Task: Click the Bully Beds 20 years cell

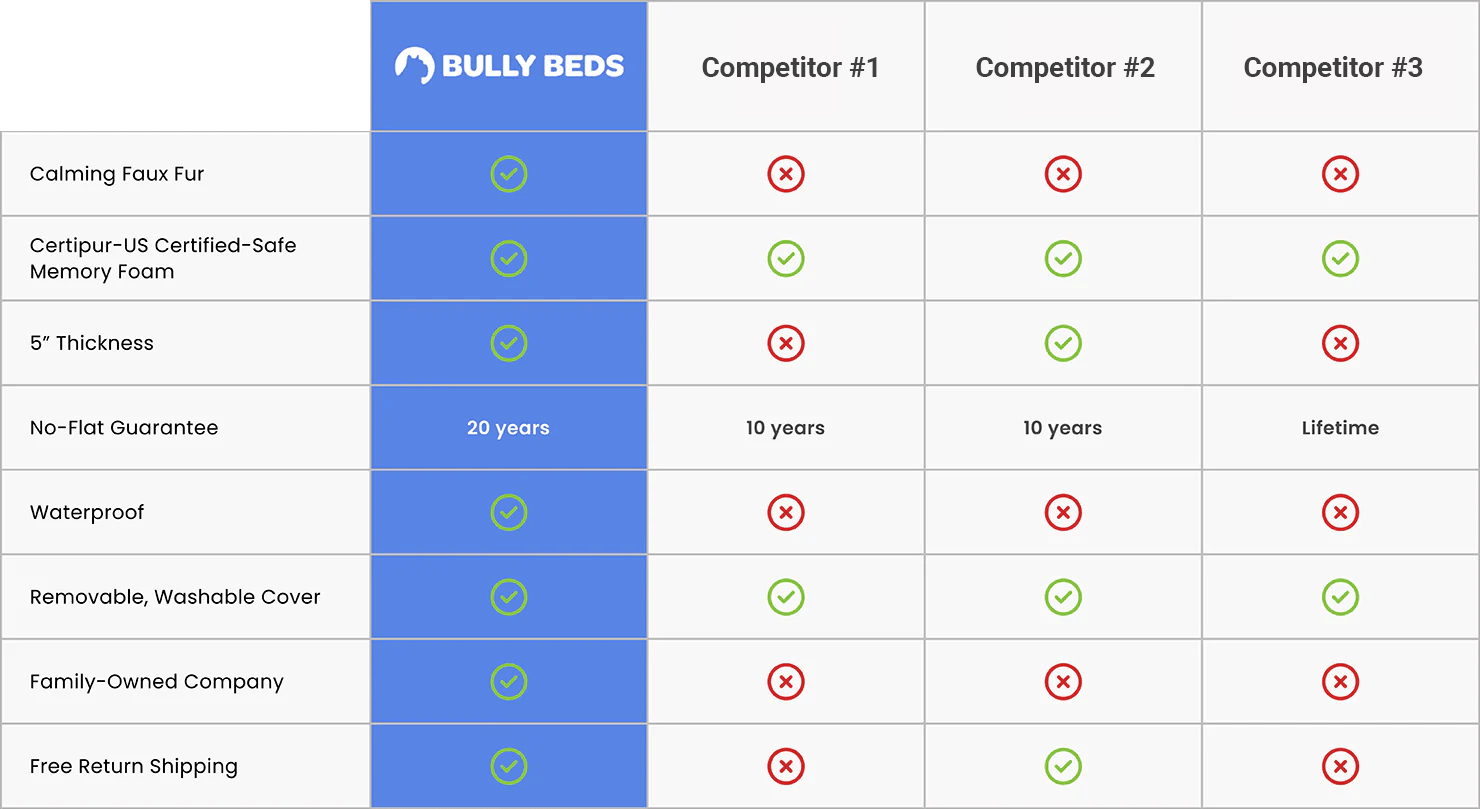Action: tap(508, 428)
